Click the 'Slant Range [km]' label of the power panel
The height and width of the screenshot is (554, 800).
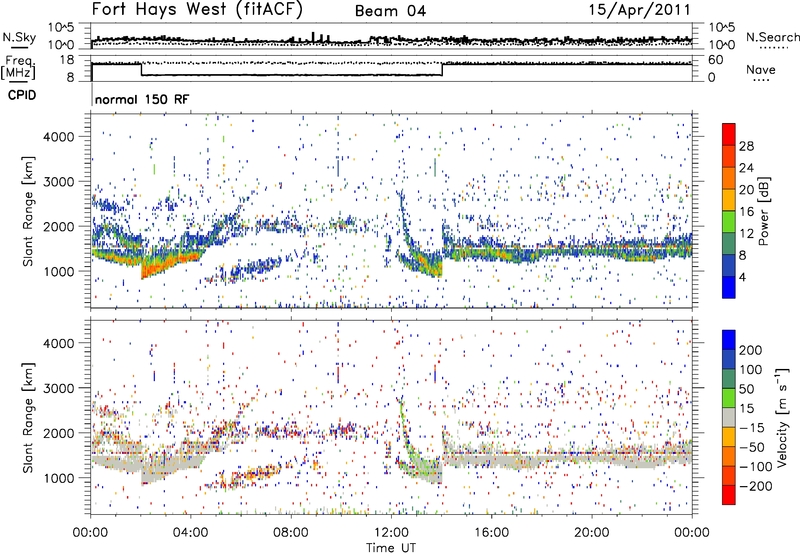[x=28, y=211]
